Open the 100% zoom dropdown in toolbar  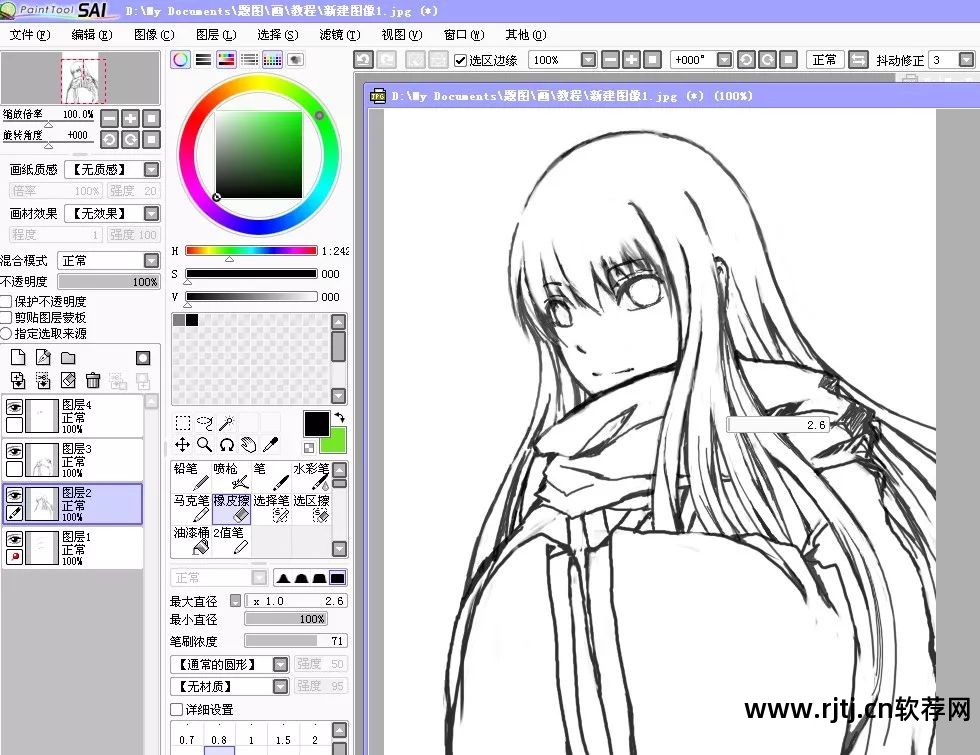pos(588,59)
